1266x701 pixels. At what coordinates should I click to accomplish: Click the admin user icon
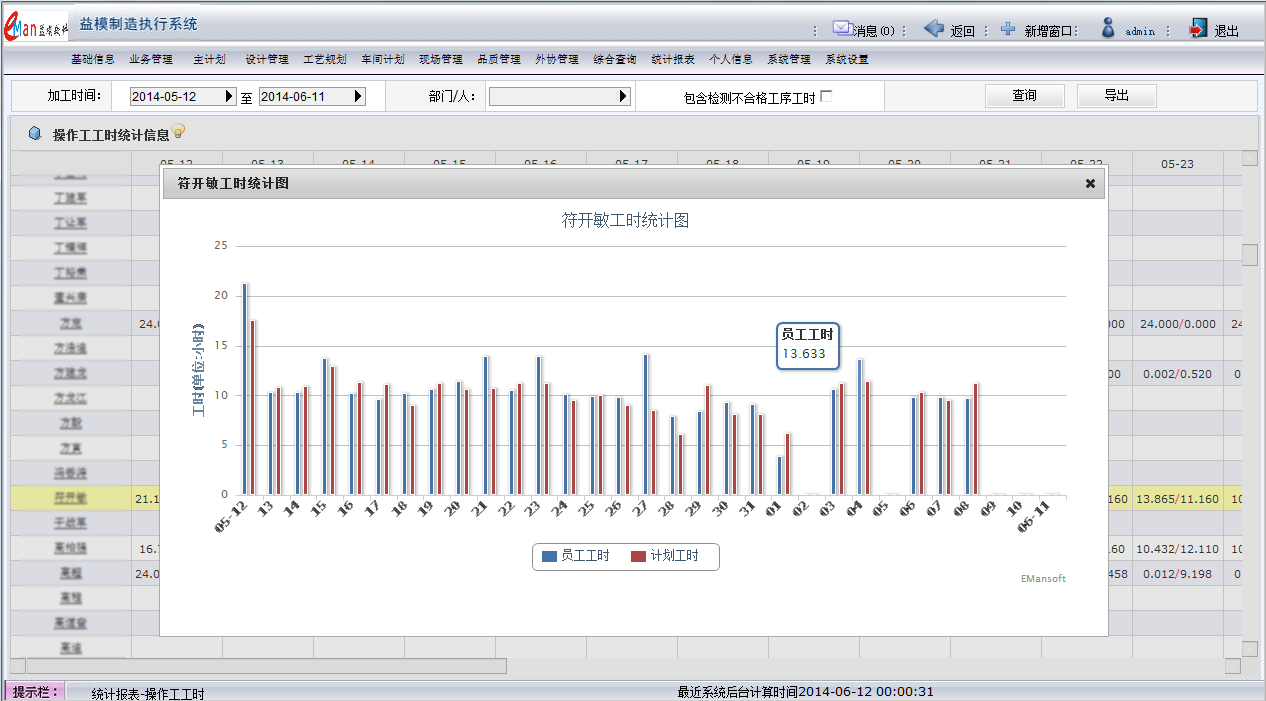(x=1108, y=29)
